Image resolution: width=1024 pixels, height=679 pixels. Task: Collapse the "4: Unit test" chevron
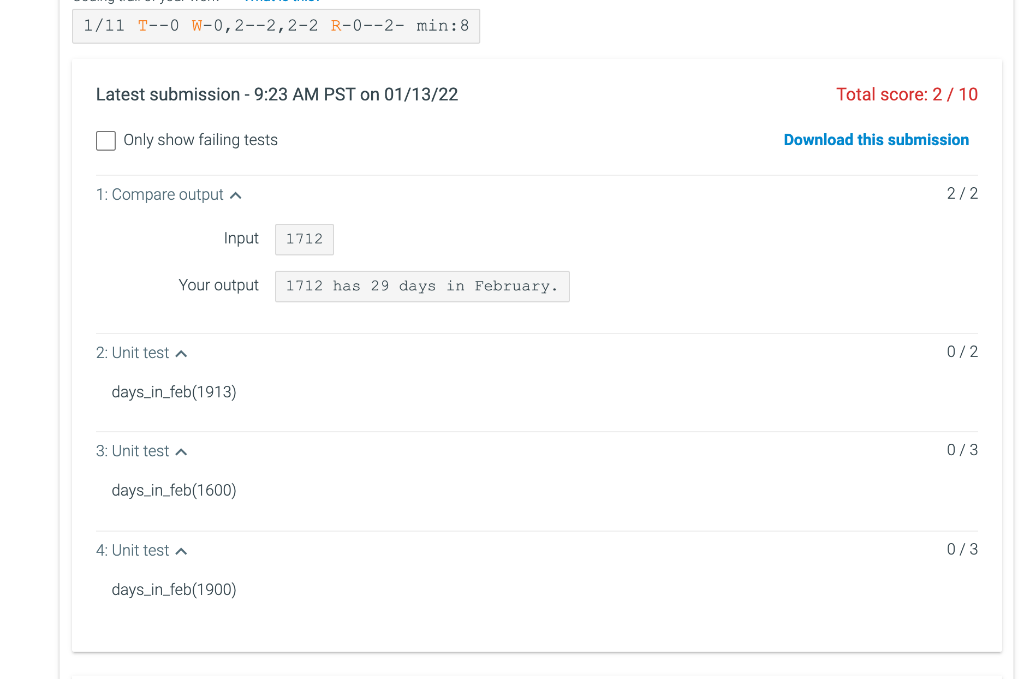pyautogui.click(x=182, y=550)
